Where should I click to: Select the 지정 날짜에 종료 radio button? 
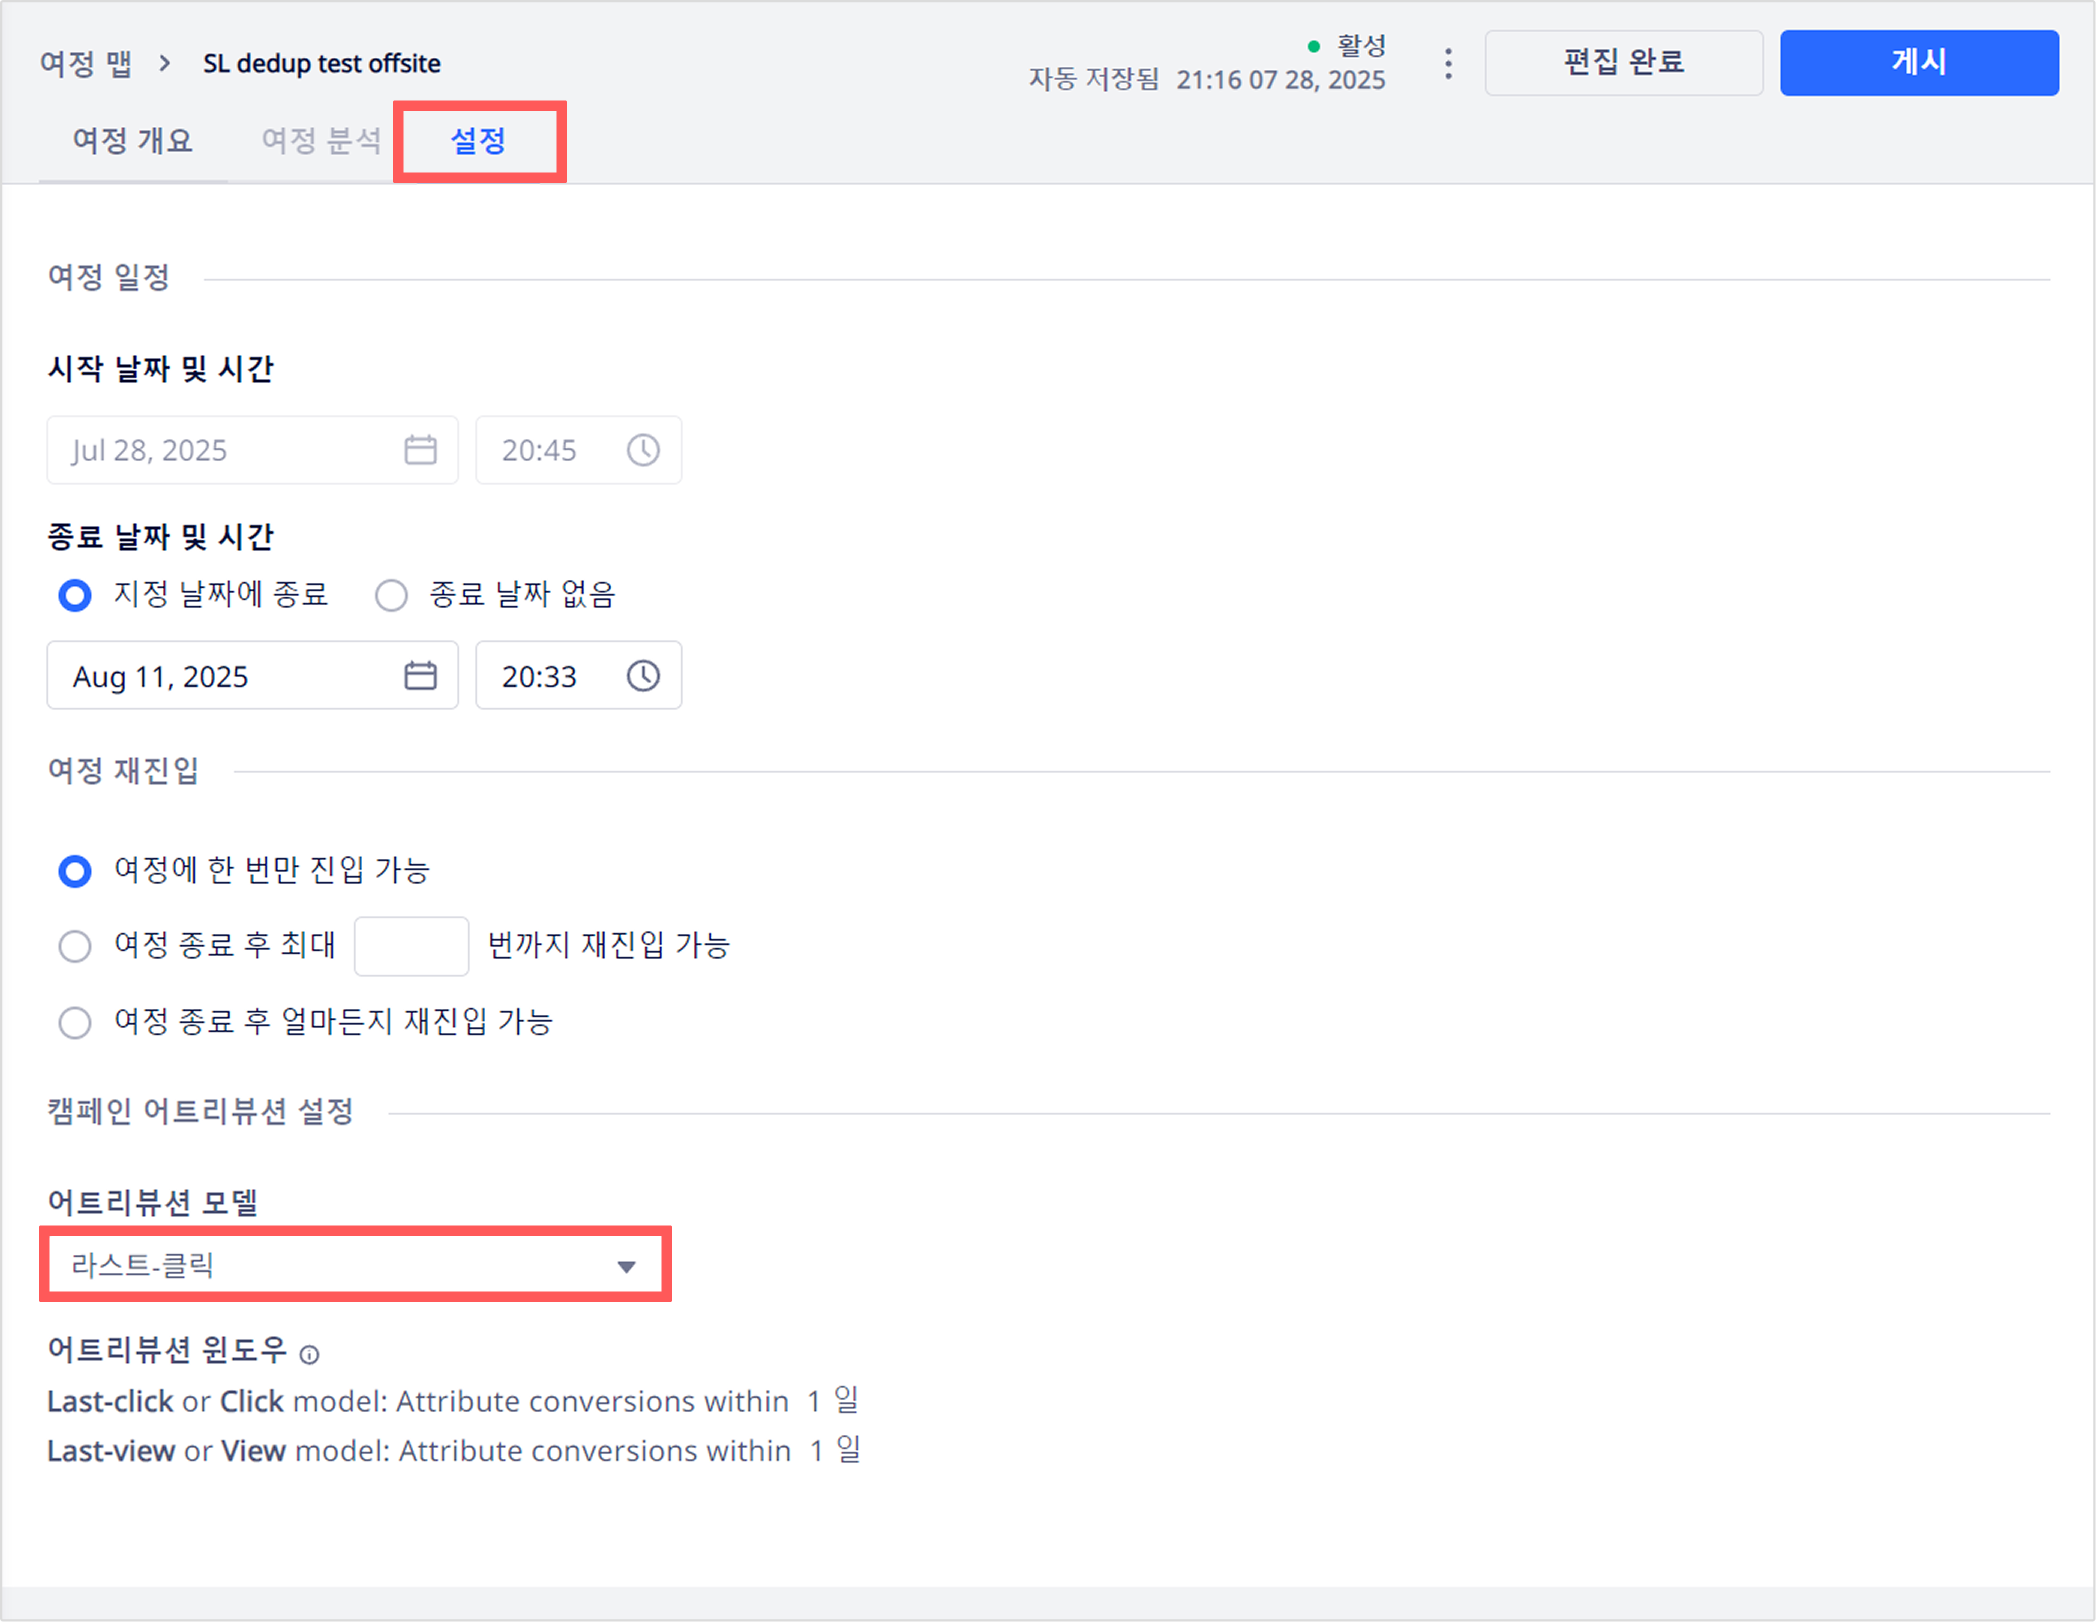point(75,596)
